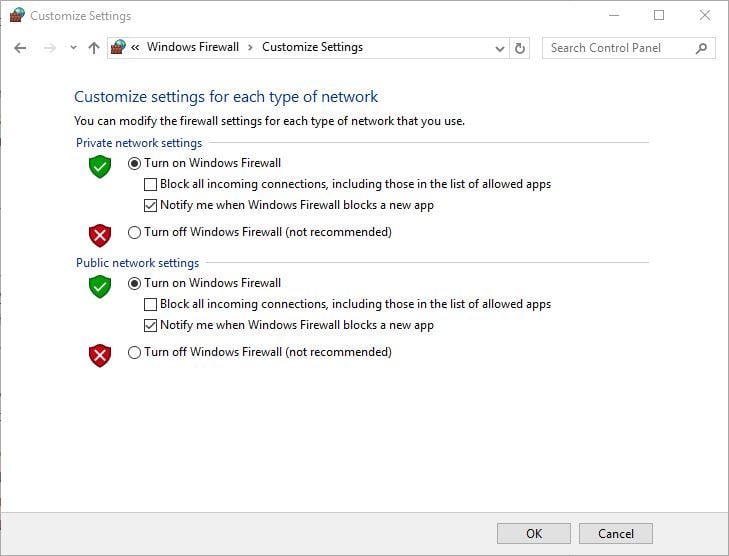Expand the address bar history dropdown
Screen dimensions: 729x556
point(500,48)
